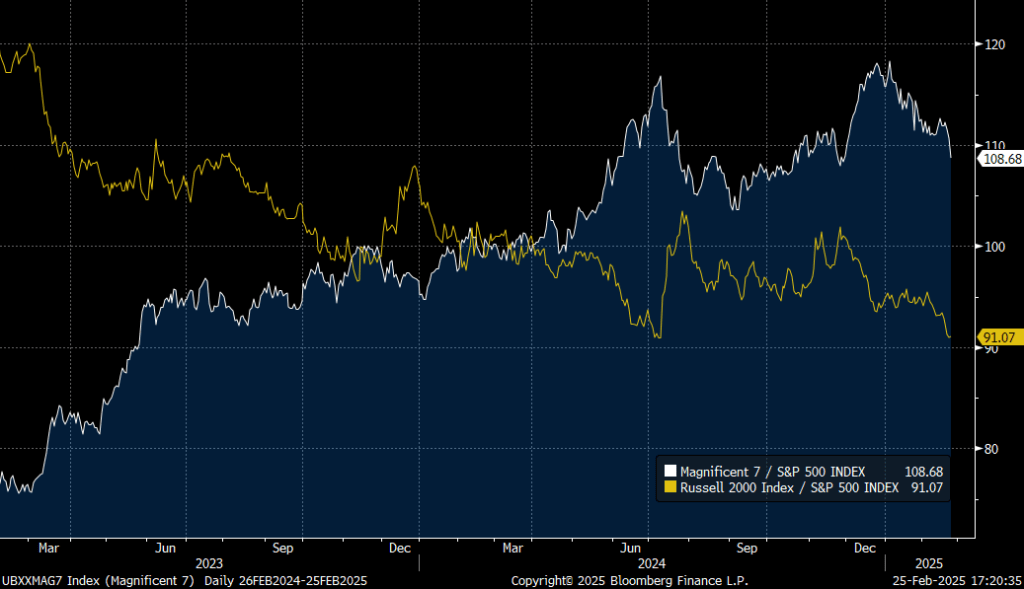
Task: Select the Sep label on the time axis
Action: [282, 548]
